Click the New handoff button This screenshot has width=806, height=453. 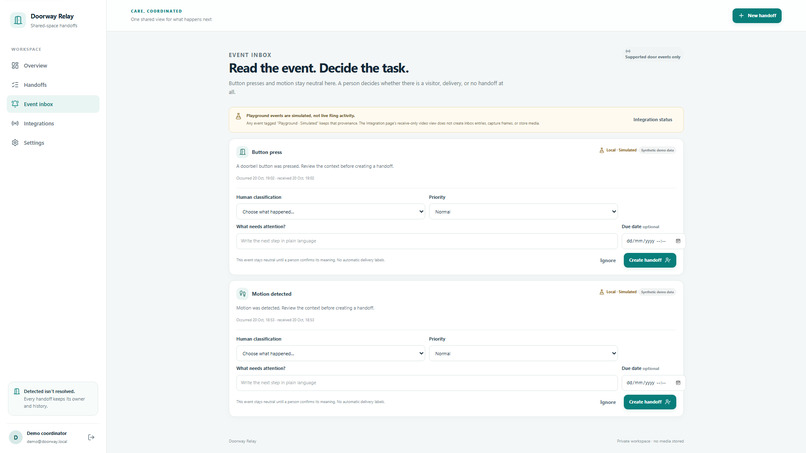[757, 16]
